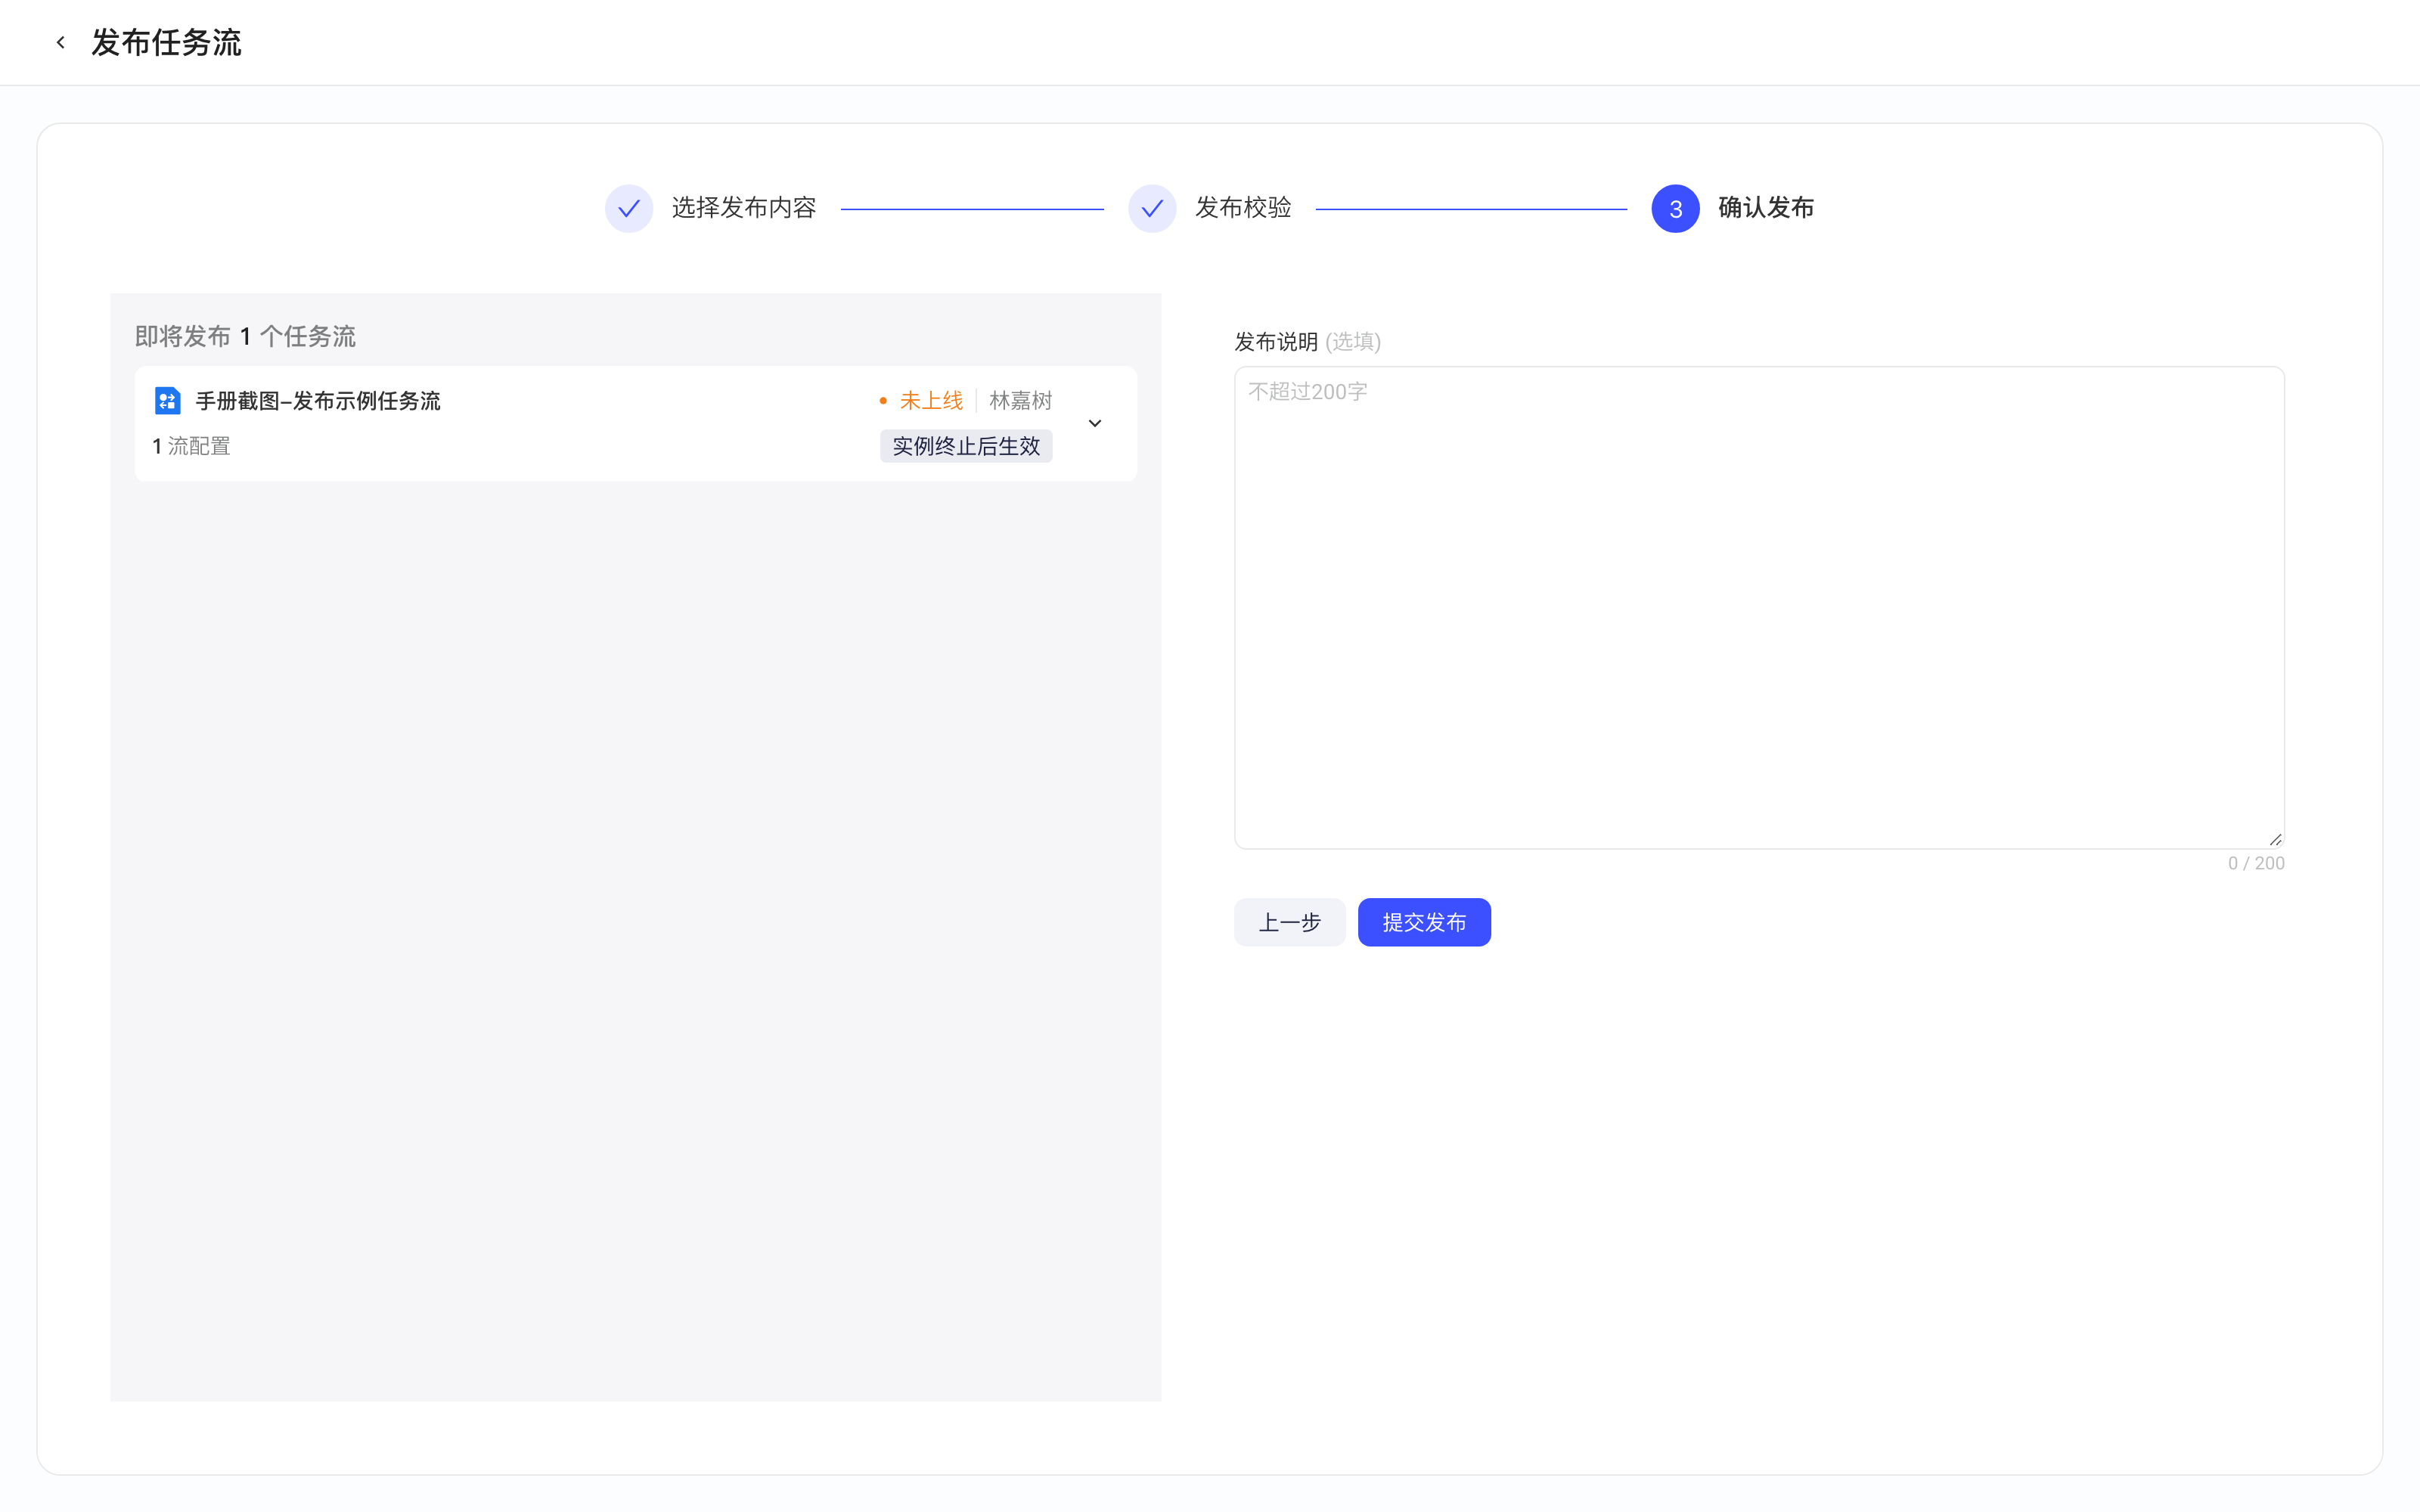Click the step 3 circle for 确认发布
The height and width of the screenshot is (1512, 2420).
(x=1675, y=208)
